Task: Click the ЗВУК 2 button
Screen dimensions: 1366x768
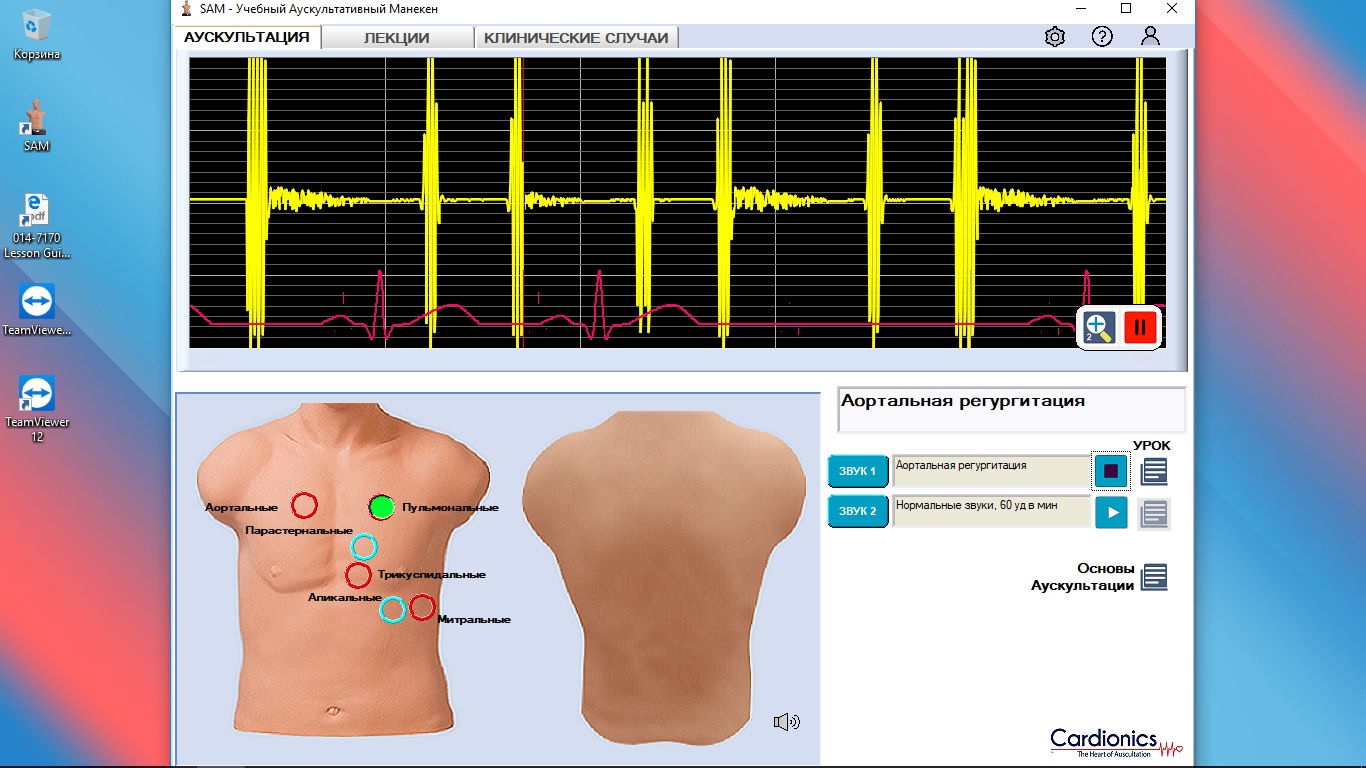Action: click(857, 511)
